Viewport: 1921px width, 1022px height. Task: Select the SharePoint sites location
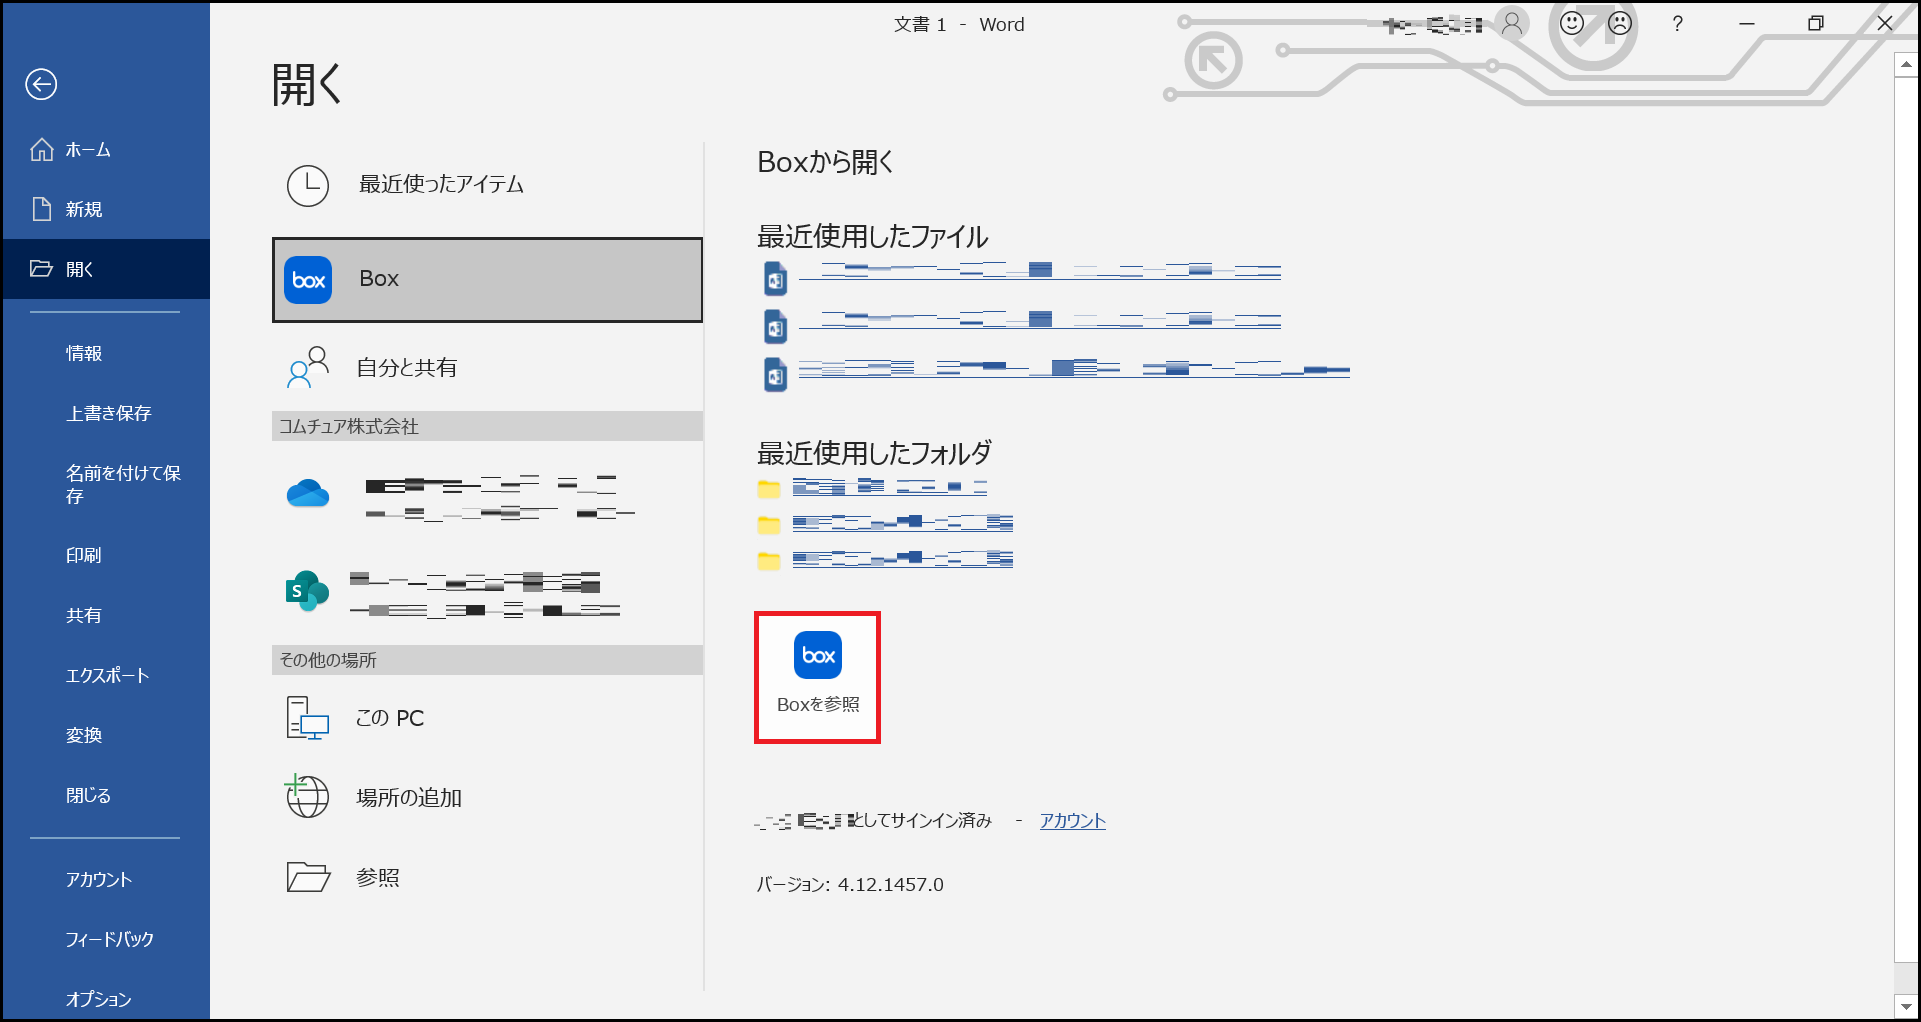coord(487,593)
